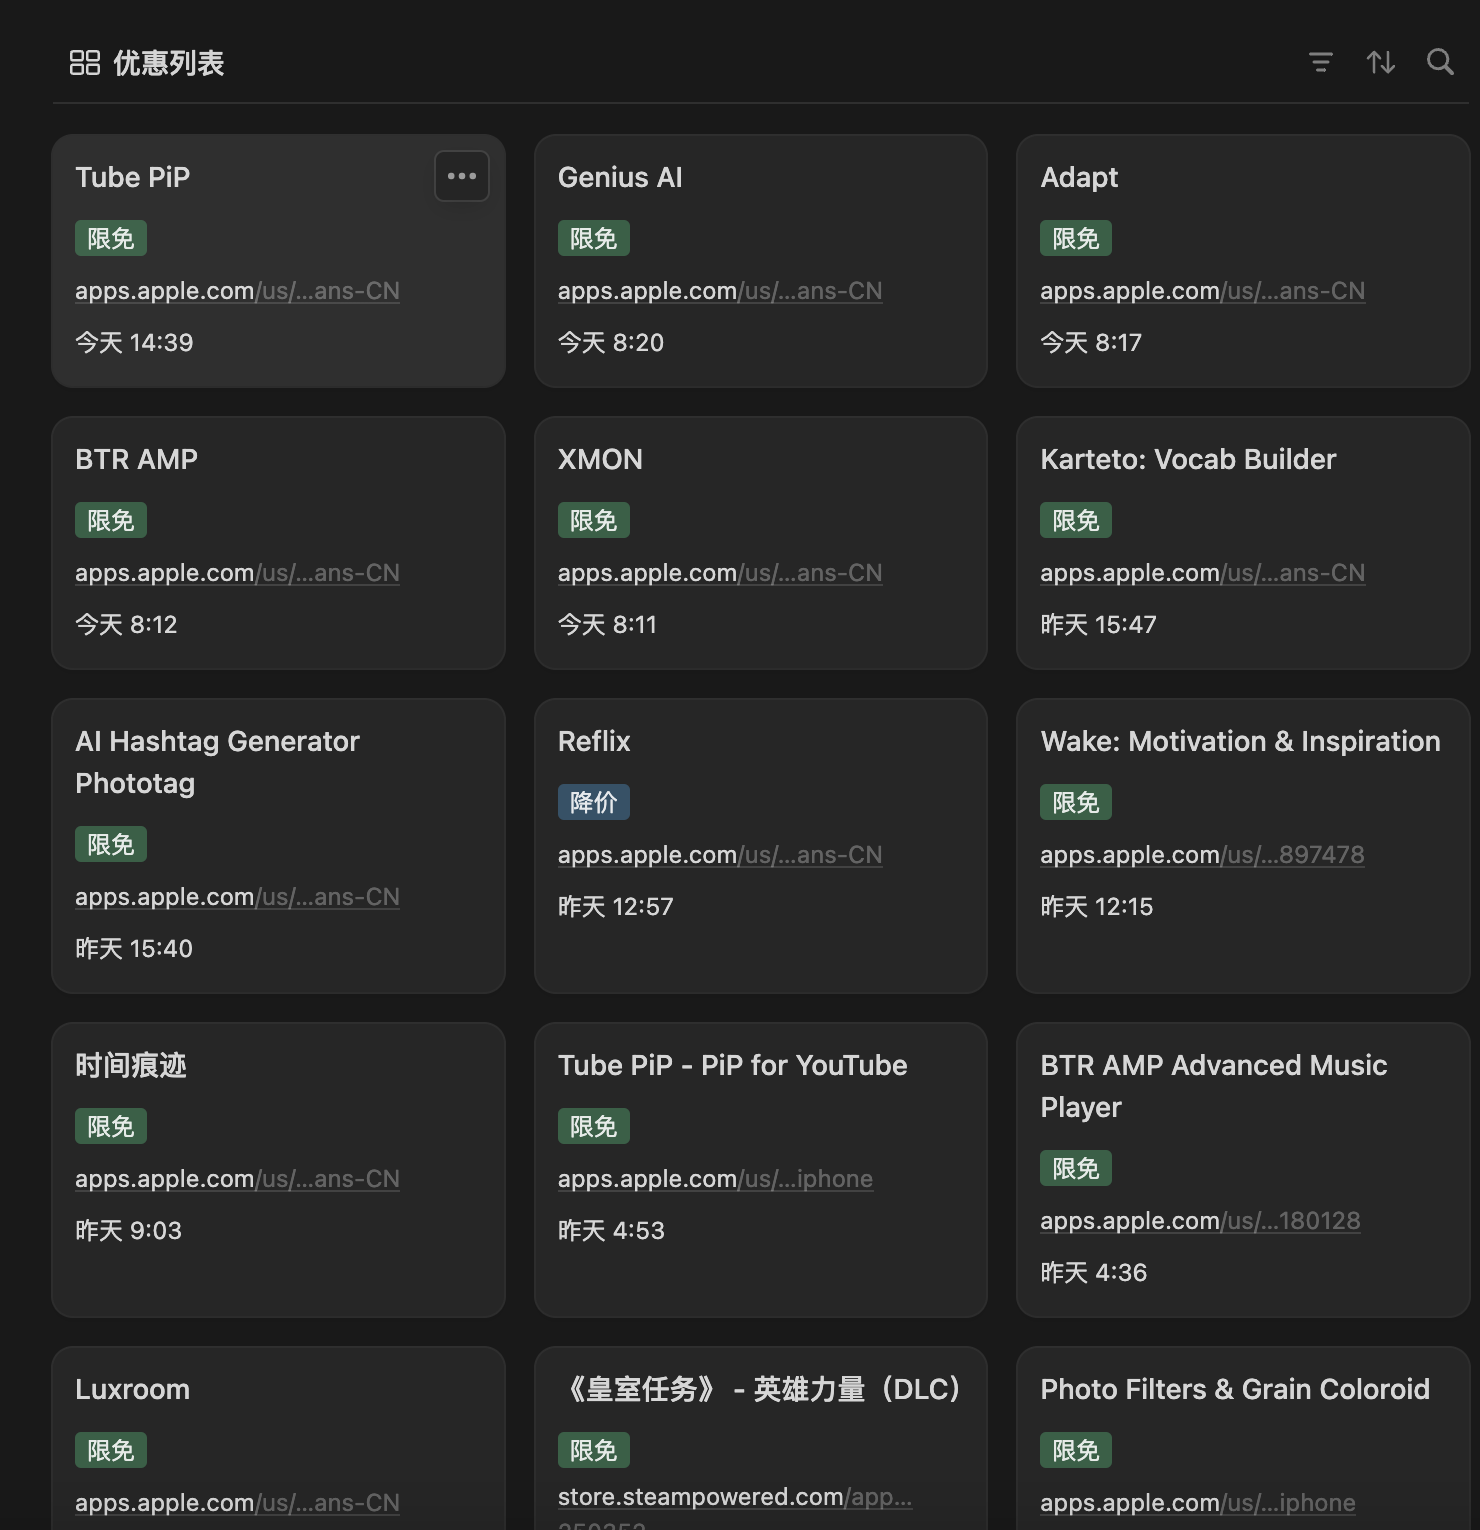This screenshot has width=1480, height=1530.
Task: Click Photo Filters & Grain Coloroid title
Action: pos(1235,1389)
